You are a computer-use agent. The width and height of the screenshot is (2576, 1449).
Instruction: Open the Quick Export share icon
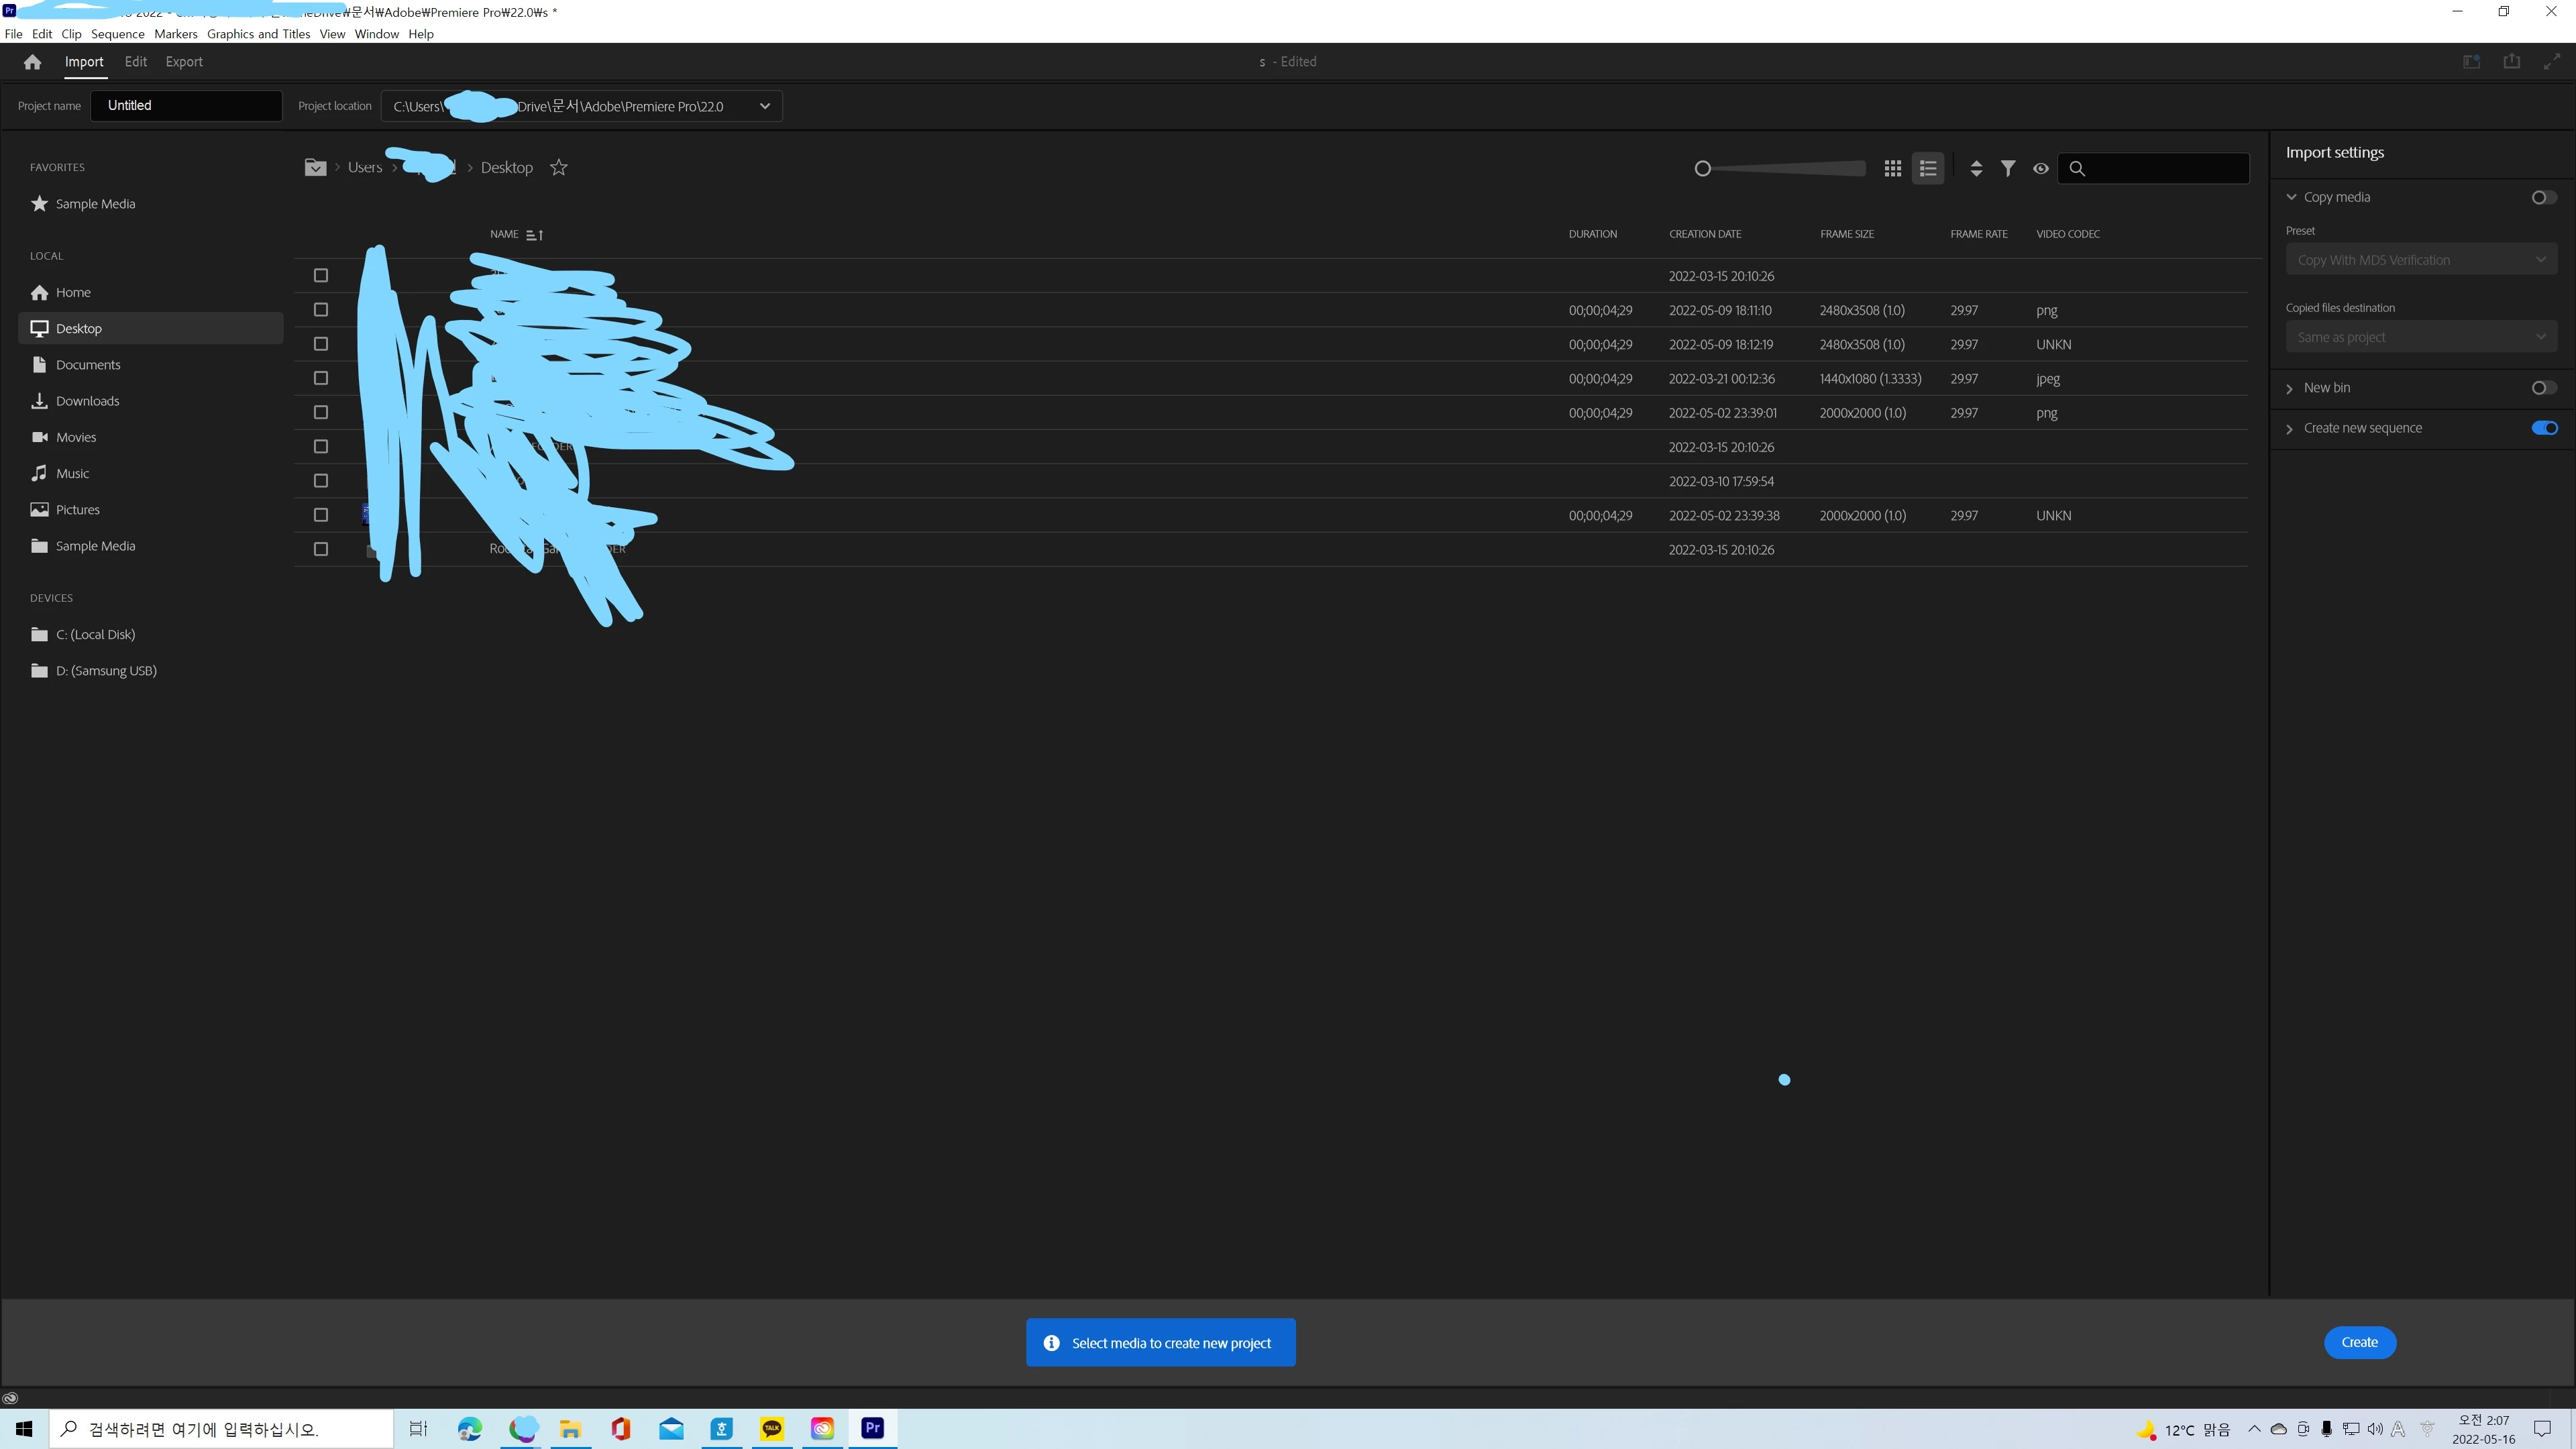[2511, 62]
